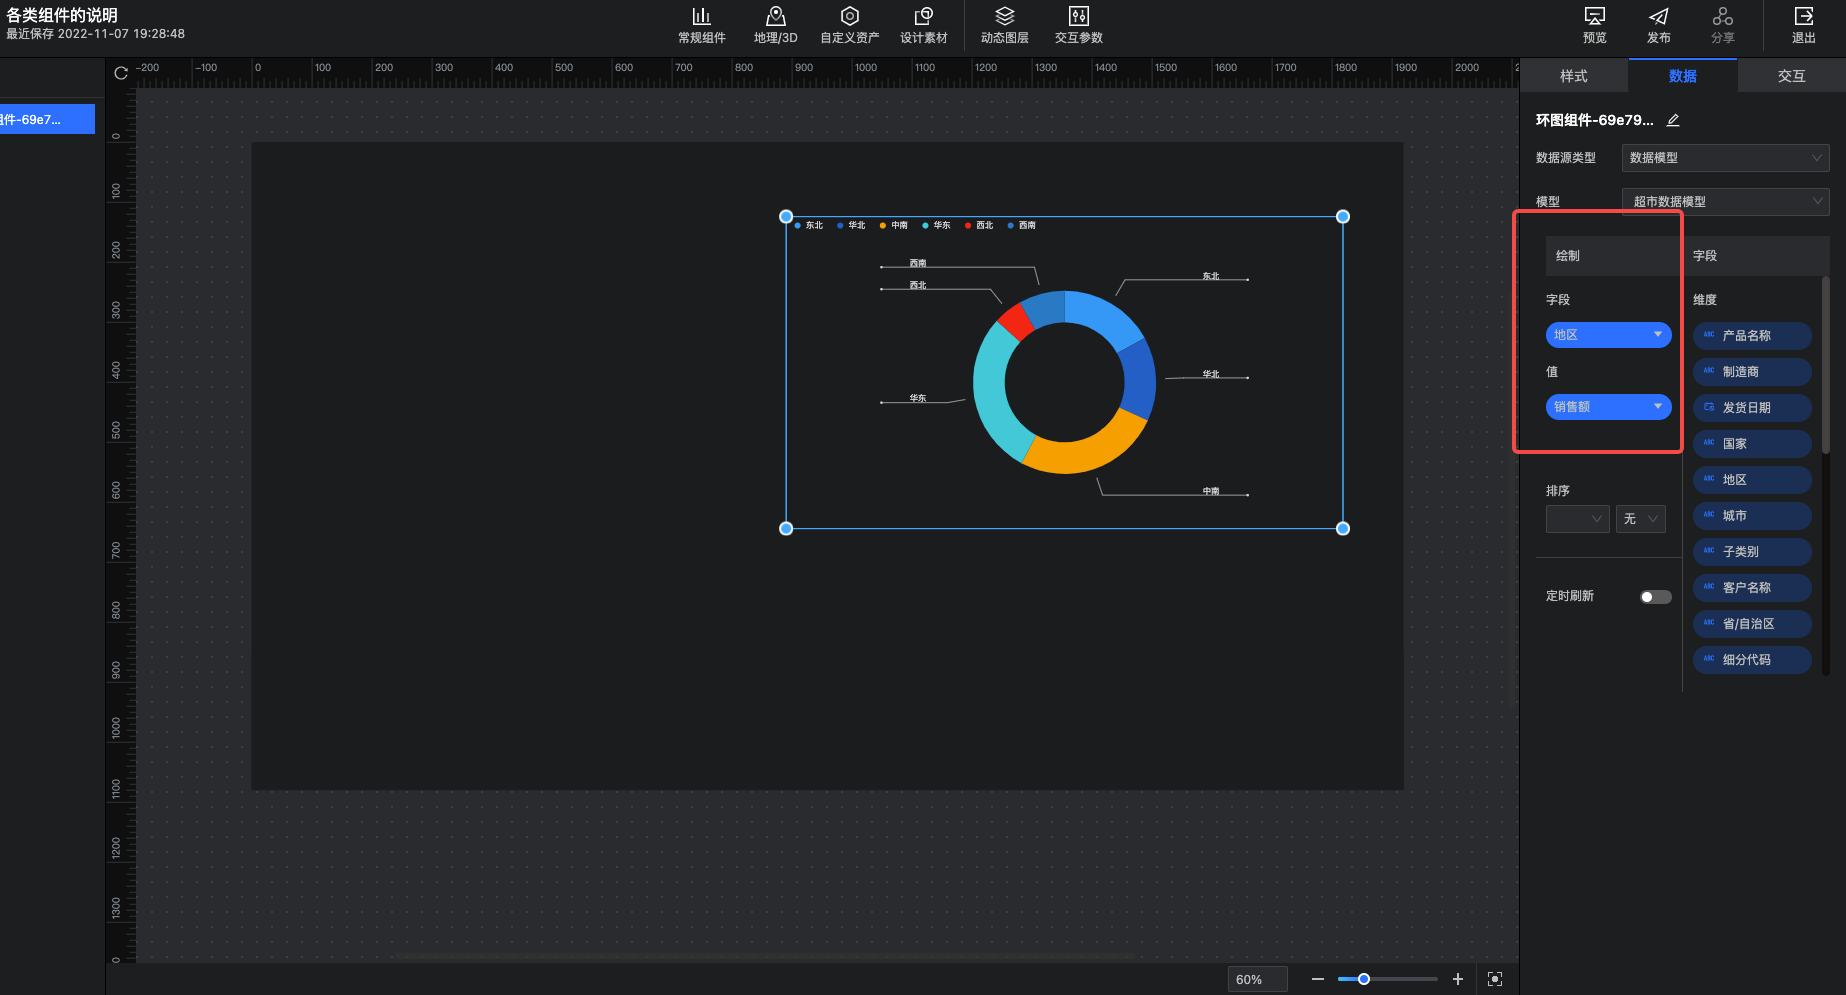Image resolution: width=1846 pixels, height=995 pixels.
Task: Click the bottom-right selection handle of chart
Action: tap(1343, 528)
